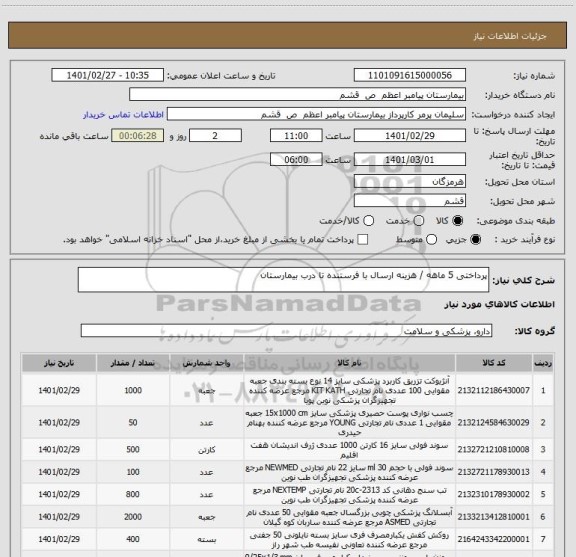Click item code 2132721210810008
Image resolution: width=576 pixels, height=557 pixels.
tap(493, 449)
